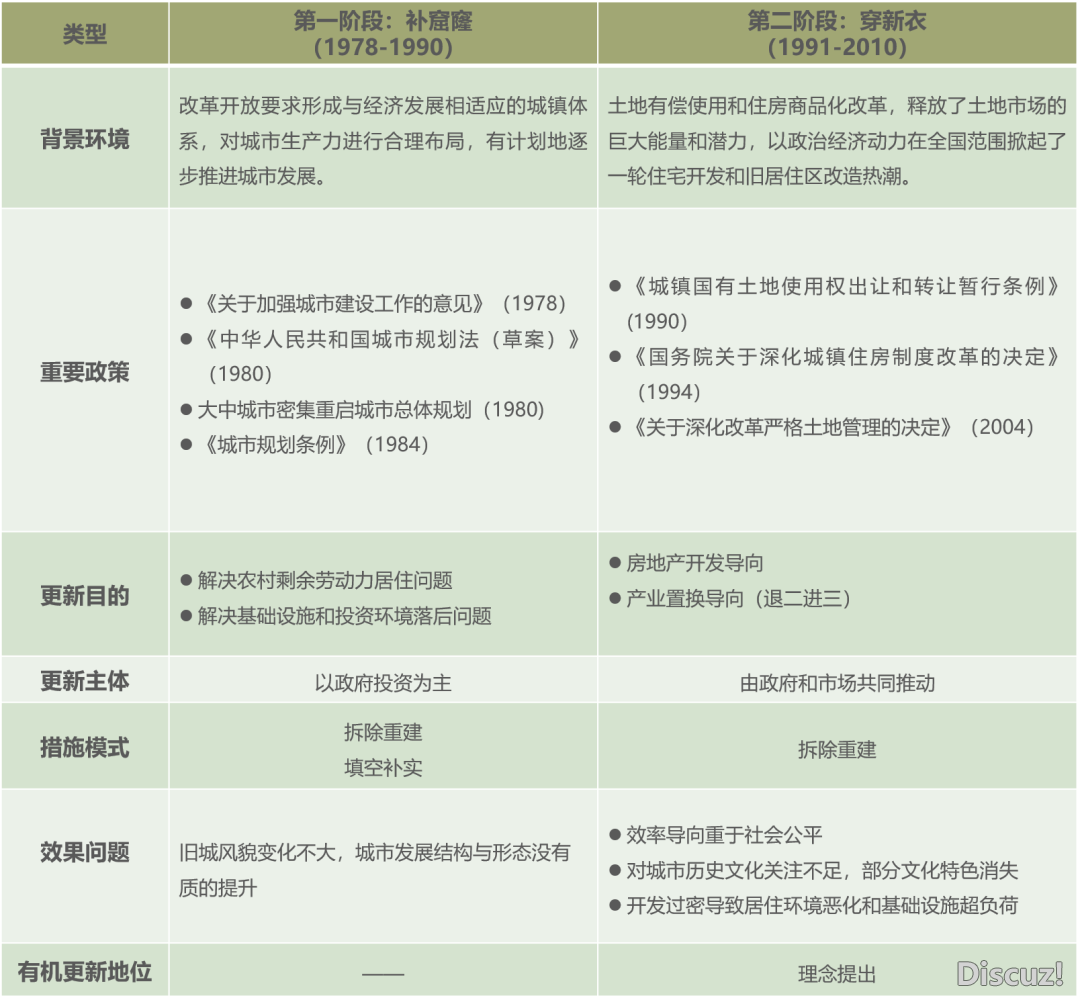Click the Discuz! watermark logo

(1009, 973)
